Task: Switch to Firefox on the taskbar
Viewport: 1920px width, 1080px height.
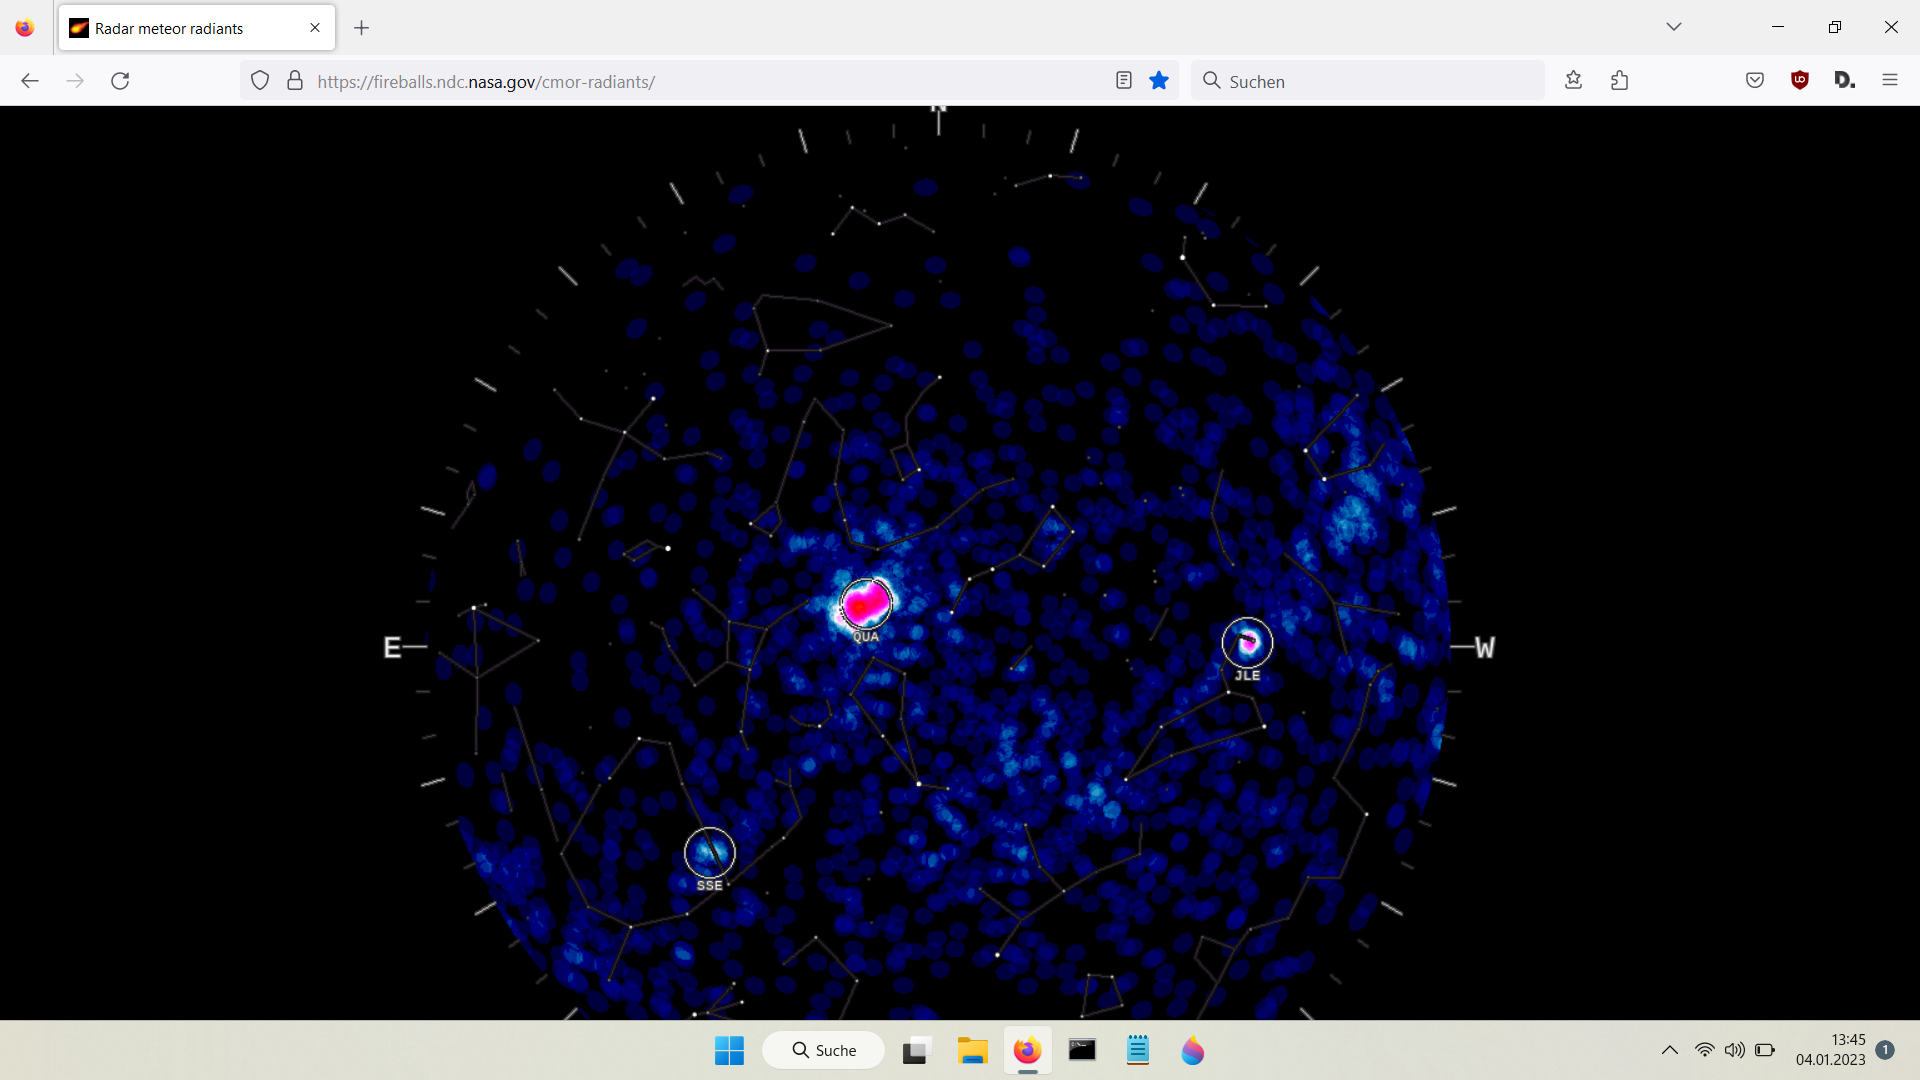Action: click(x=1027, y=1051)
